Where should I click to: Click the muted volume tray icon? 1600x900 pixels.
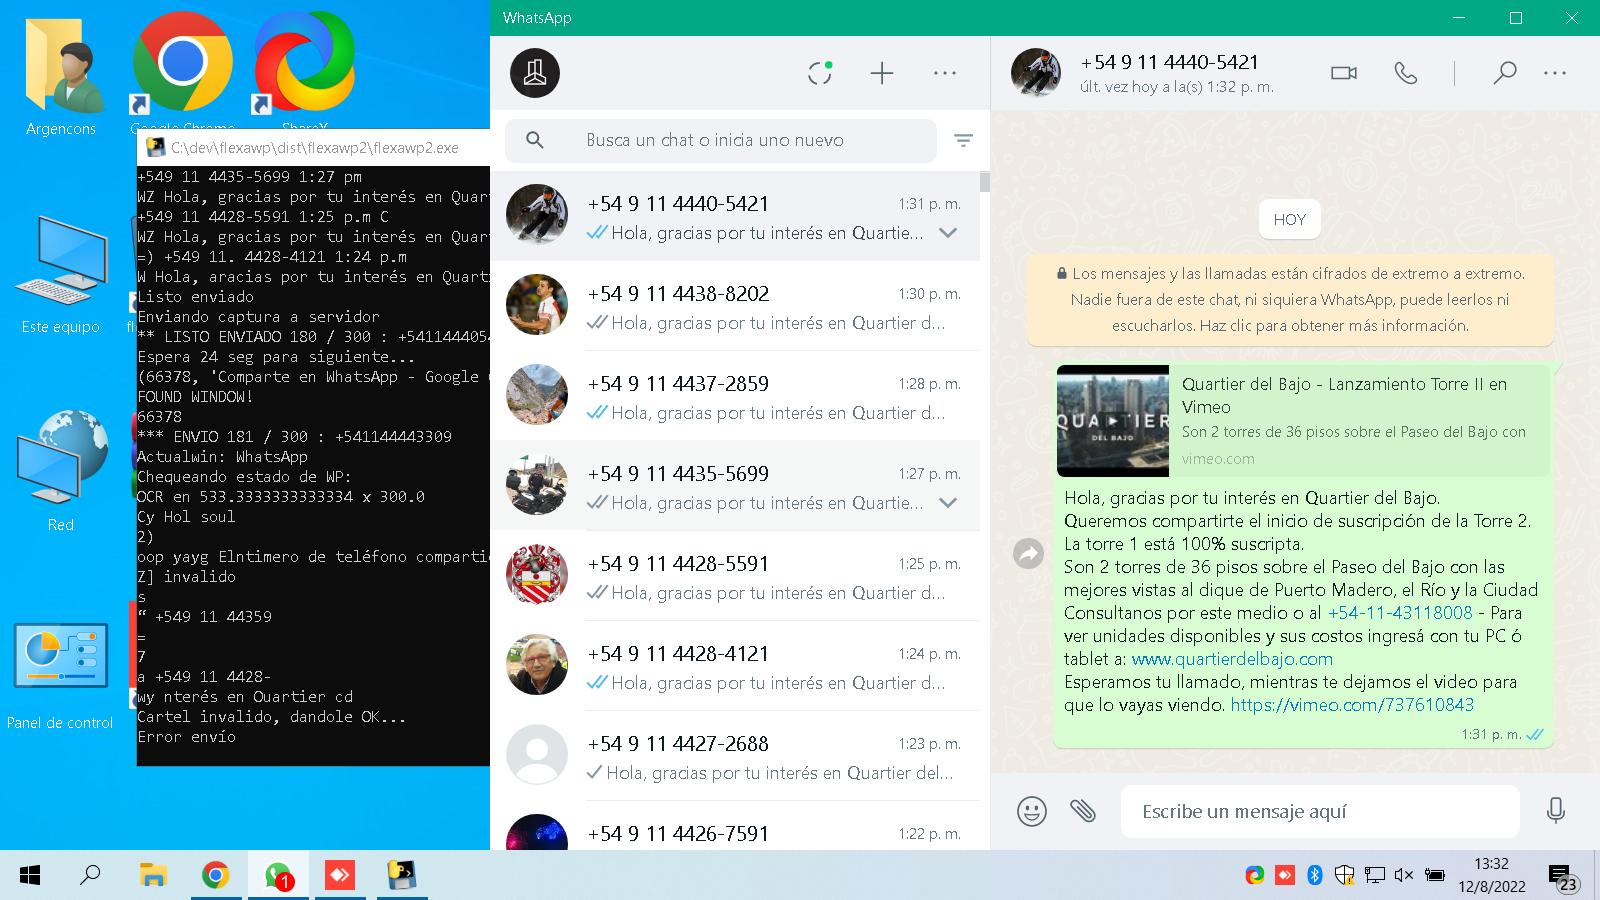(x=1404, y=875)
